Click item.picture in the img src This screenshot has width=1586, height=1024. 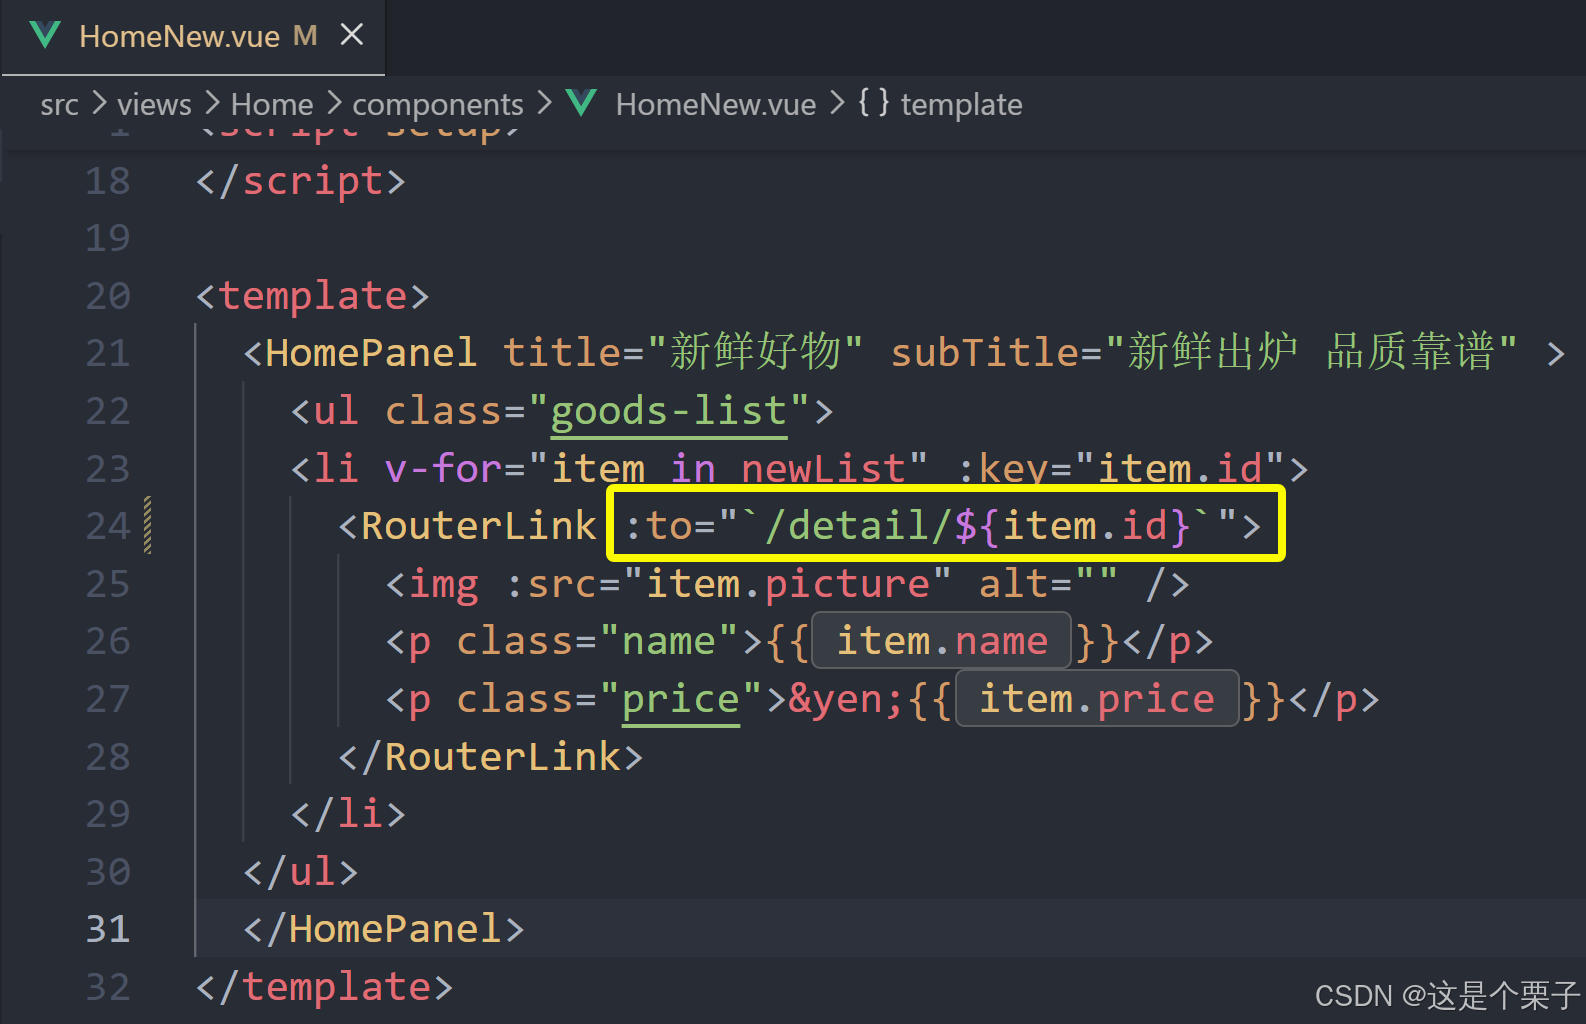coord(788,584)
